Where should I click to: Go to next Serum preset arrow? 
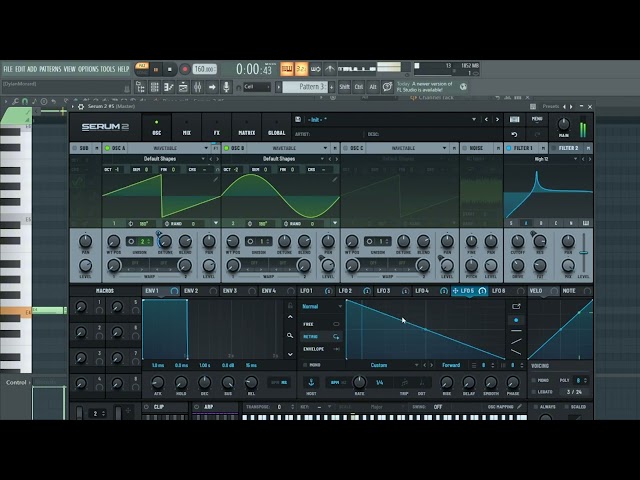[x=497, y=119]
